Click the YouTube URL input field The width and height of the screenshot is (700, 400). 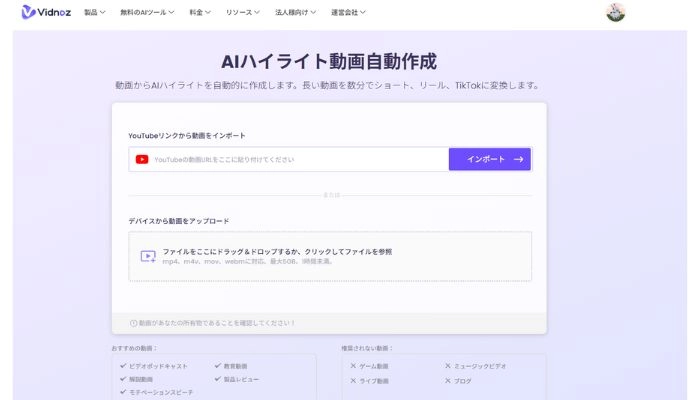(298, 159)
